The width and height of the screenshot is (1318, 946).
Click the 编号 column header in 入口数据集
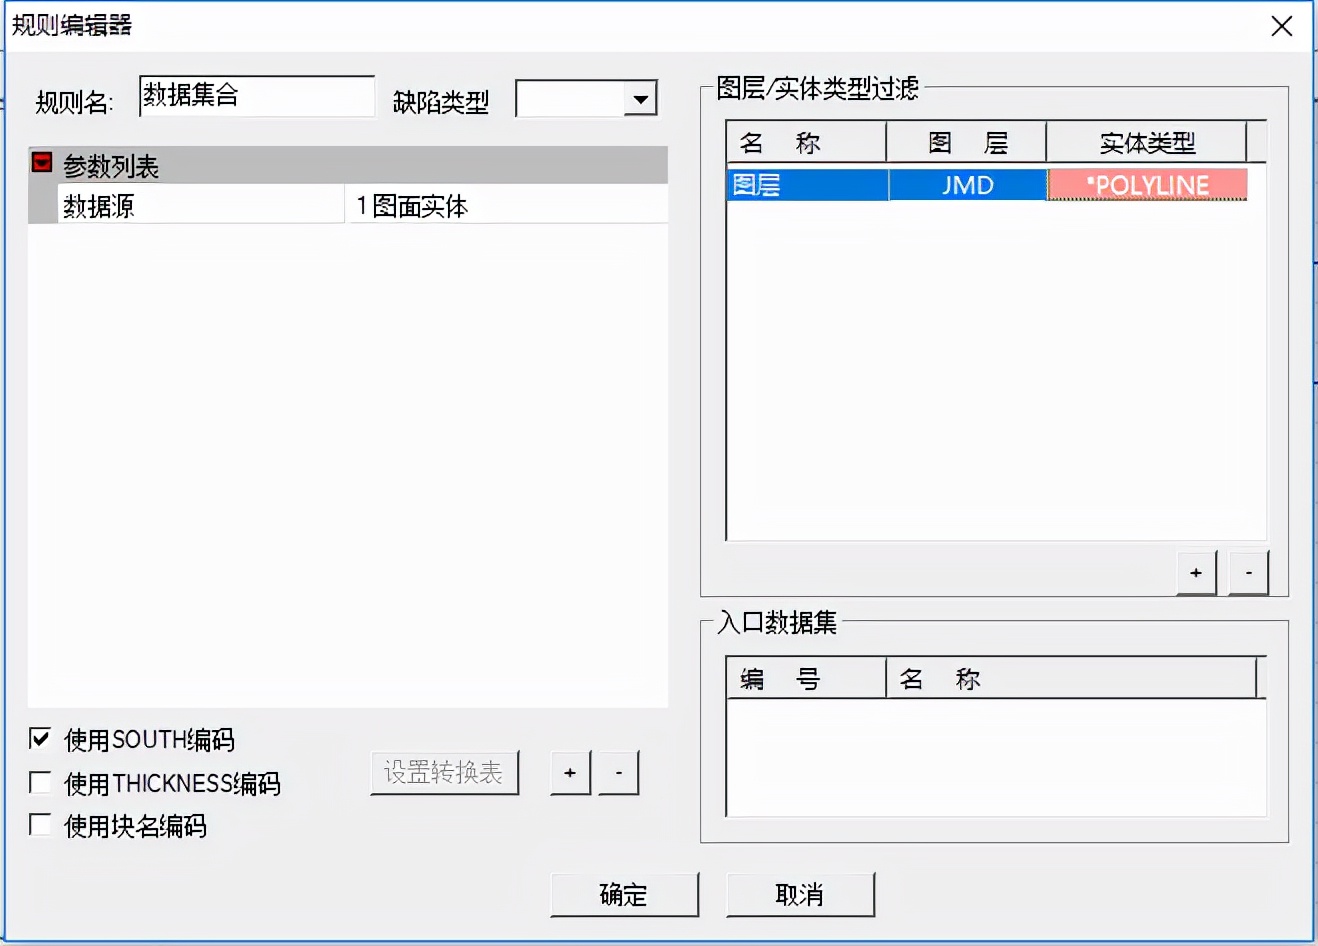point(806,678)
